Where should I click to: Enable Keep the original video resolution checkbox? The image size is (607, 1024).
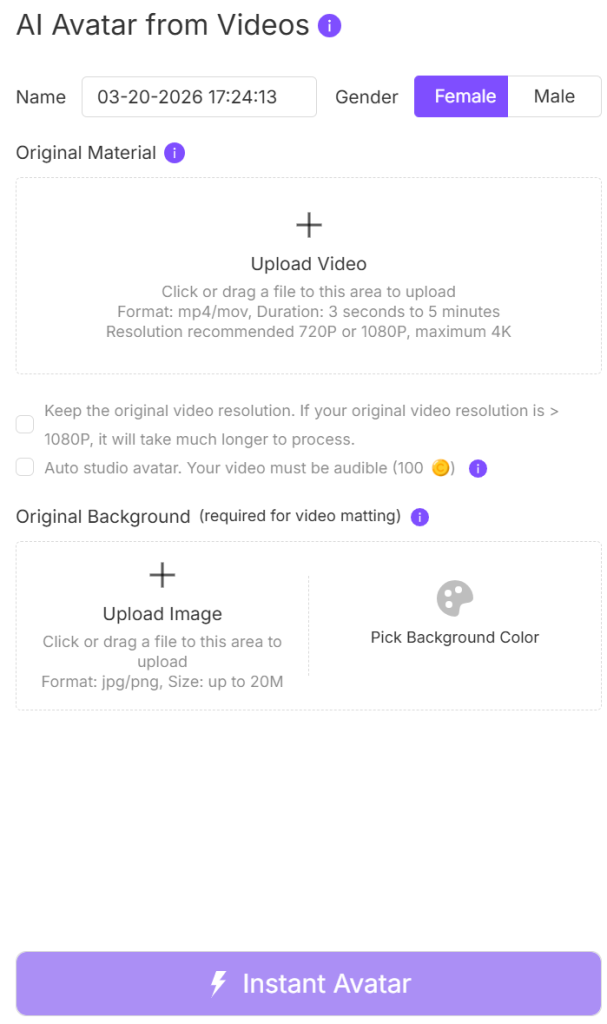pos(25,424)
